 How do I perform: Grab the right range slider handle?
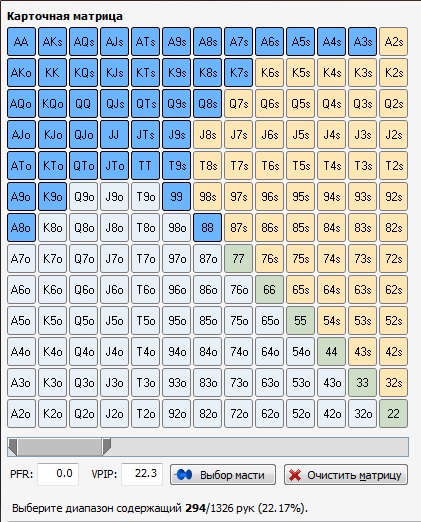[x=107, y=447]
